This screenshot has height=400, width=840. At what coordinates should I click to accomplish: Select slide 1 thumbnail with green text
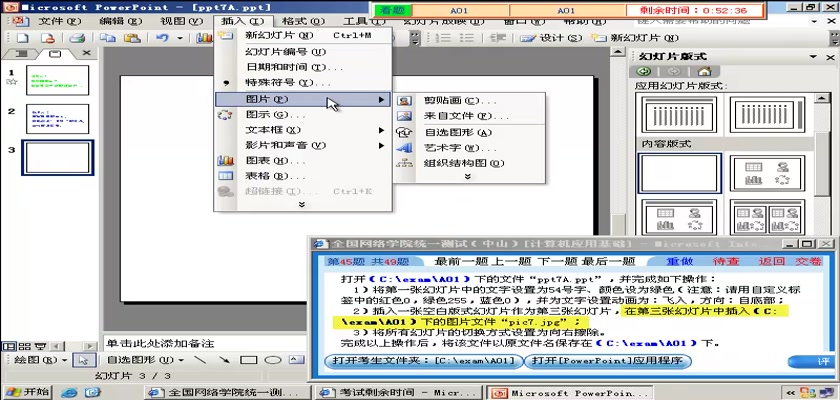(57, 80)
